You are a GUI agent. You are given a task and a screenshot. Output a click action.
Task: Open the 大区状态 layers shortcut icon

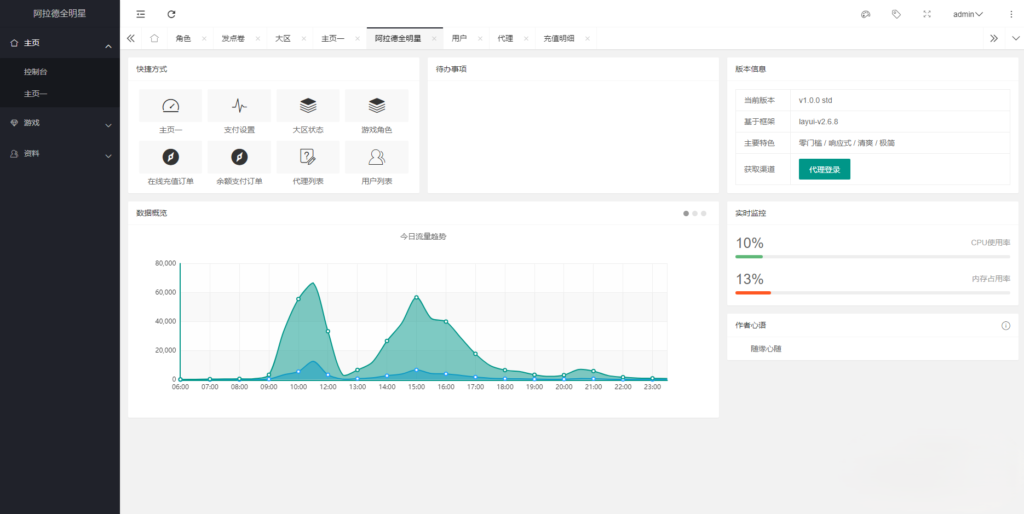pyautogui.click(x=308, y=105)
